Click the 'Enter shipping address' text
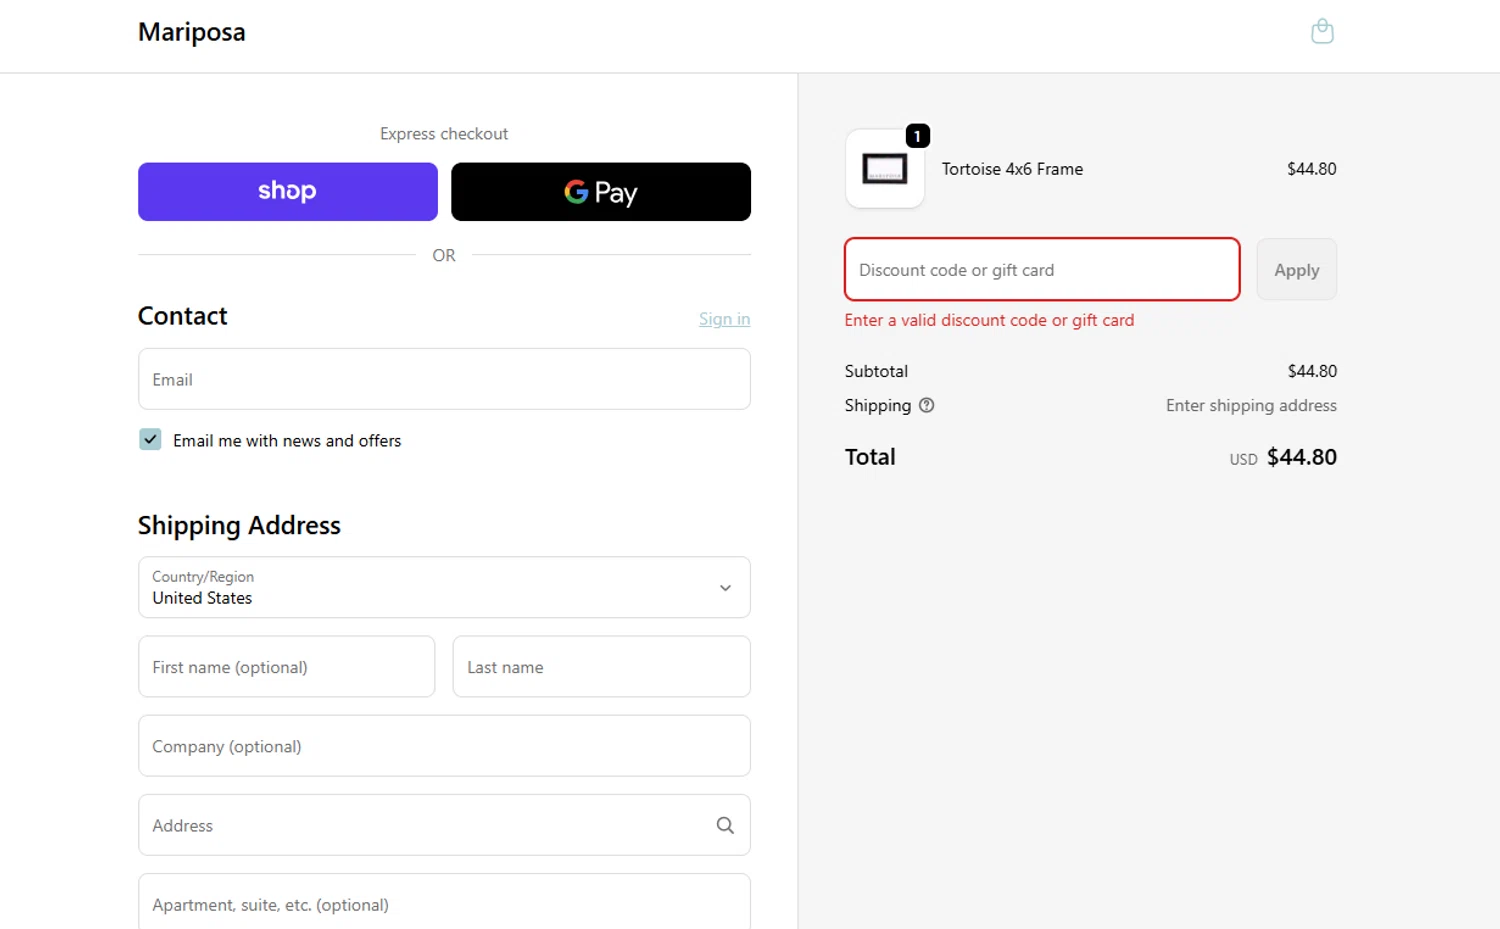 [x=1251, y=405]
